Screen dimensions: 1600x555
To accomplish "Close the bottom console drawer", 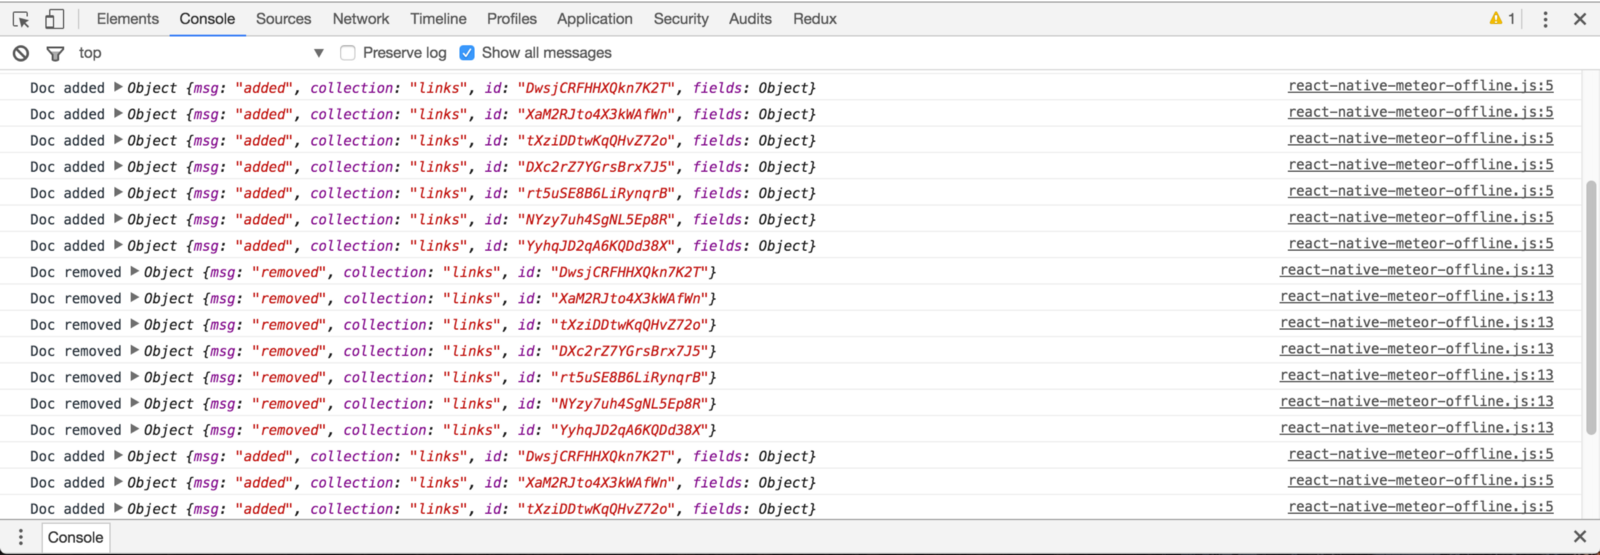I will pyautogui.click(x=1580, y=537).
